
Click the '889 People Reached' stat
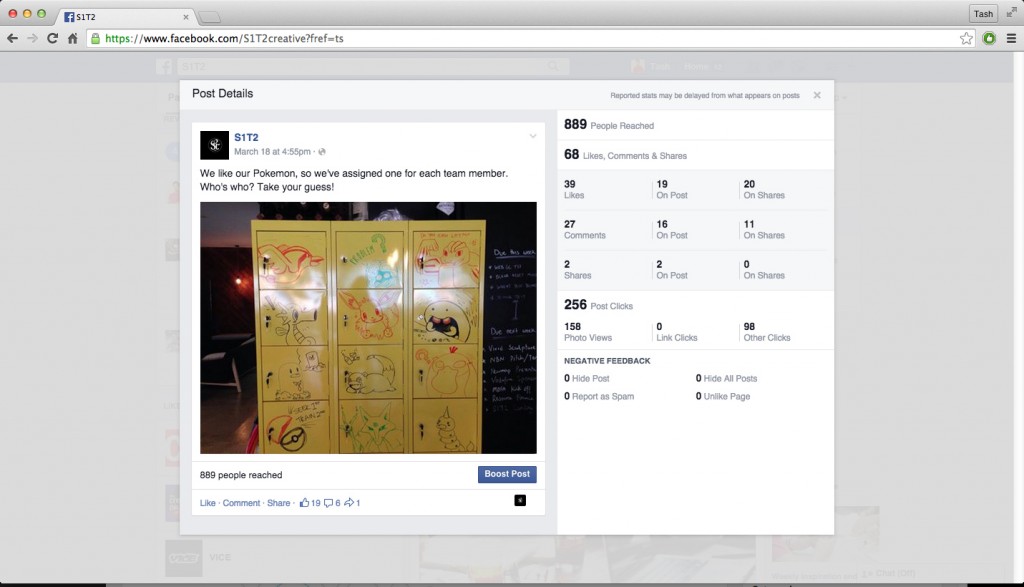(609, 125)
